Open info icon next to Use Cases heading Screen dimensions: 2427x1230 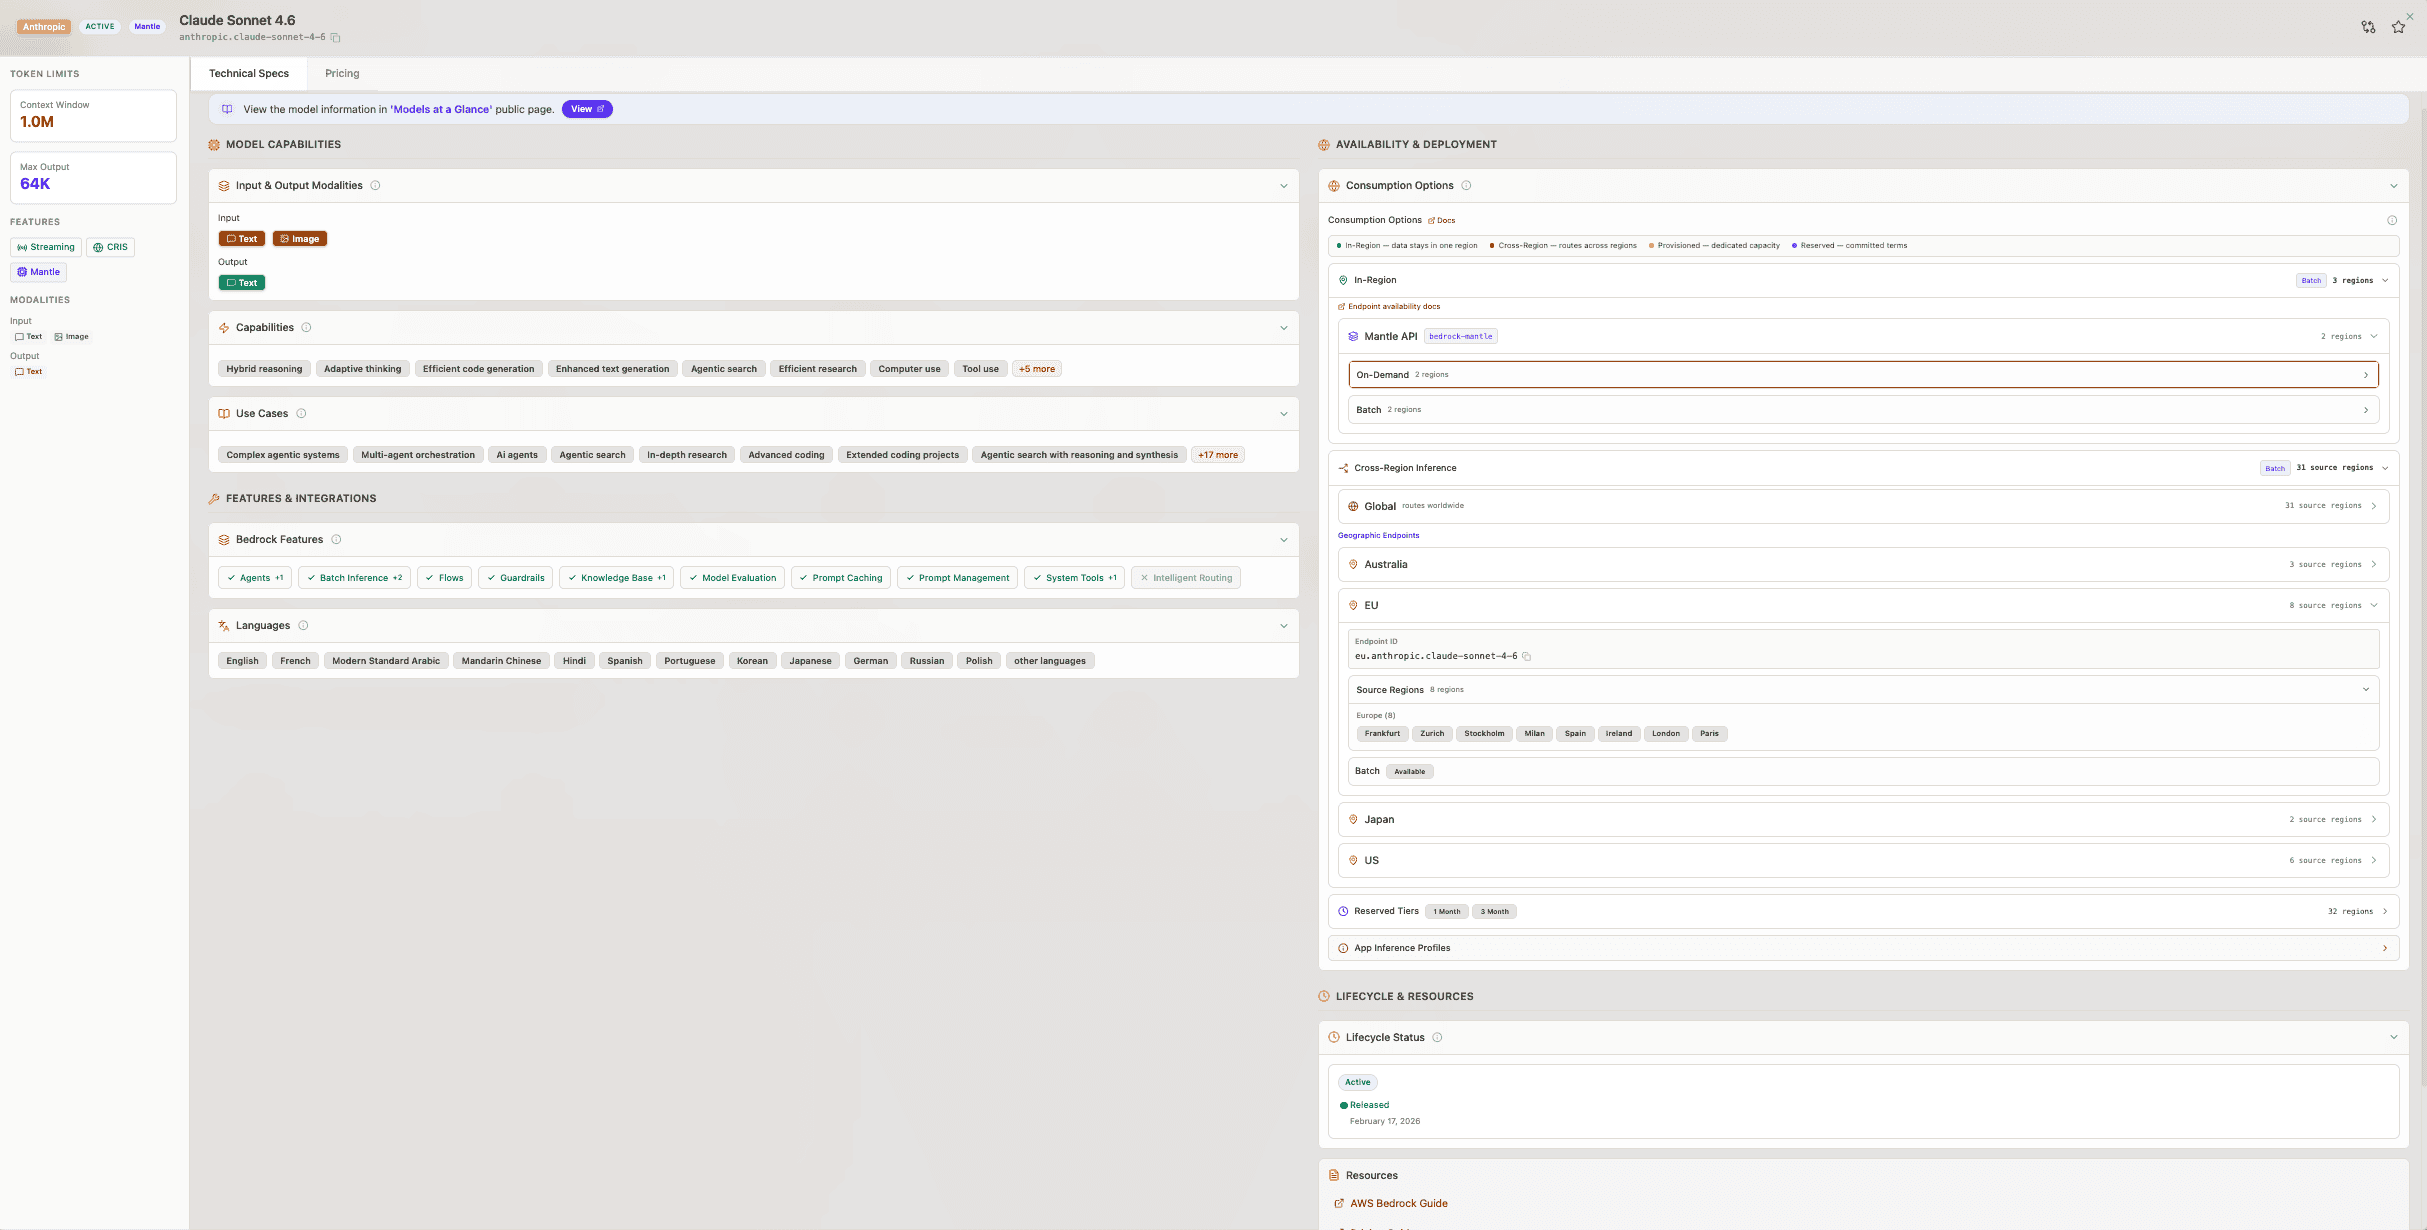301,414
